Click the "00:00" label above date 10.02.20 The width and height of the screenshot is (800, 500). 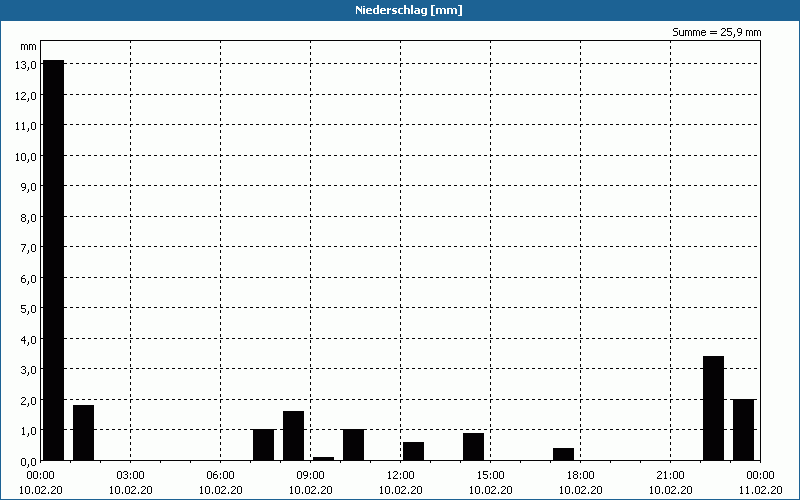pos(41,476)
